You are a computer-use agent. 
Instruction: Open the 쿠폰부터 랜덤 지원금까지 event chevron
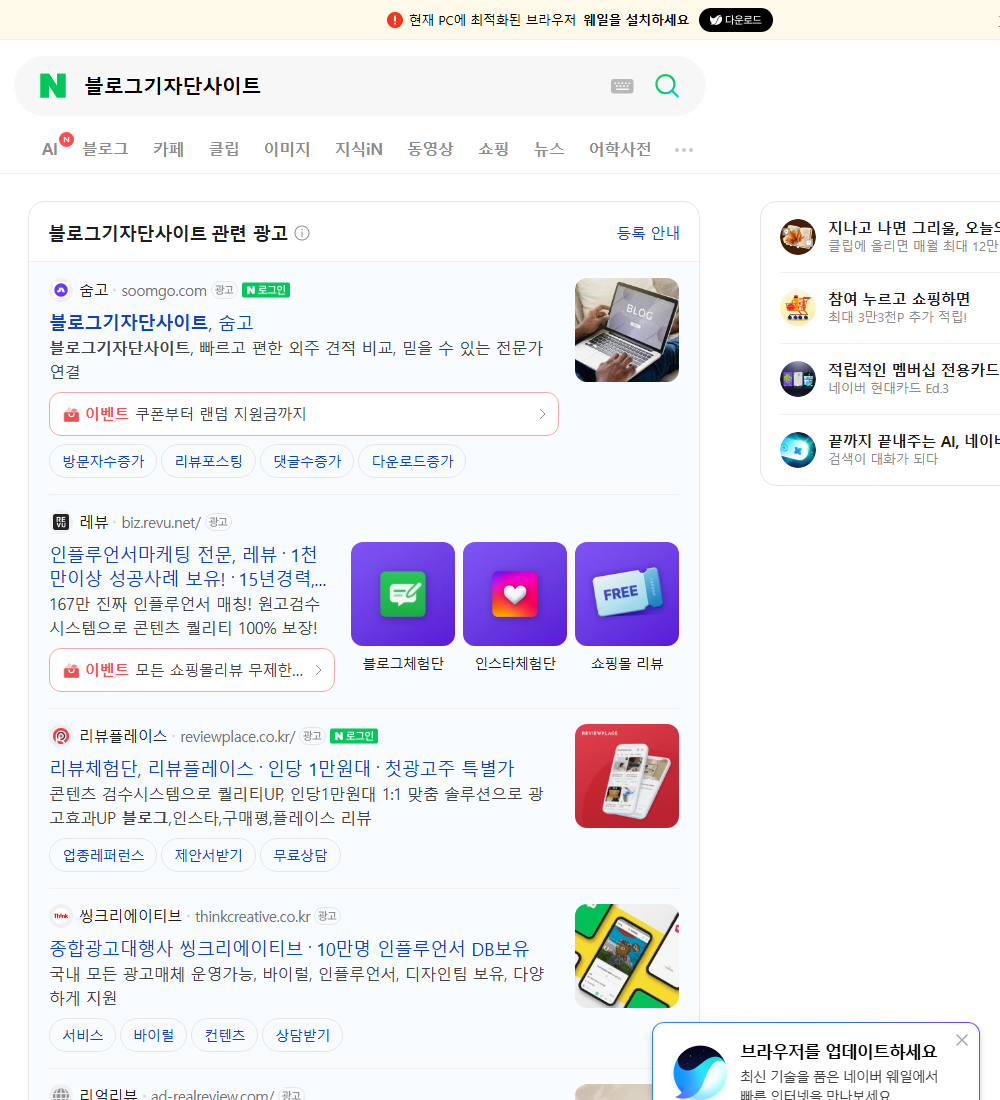(x=542, y=414)
